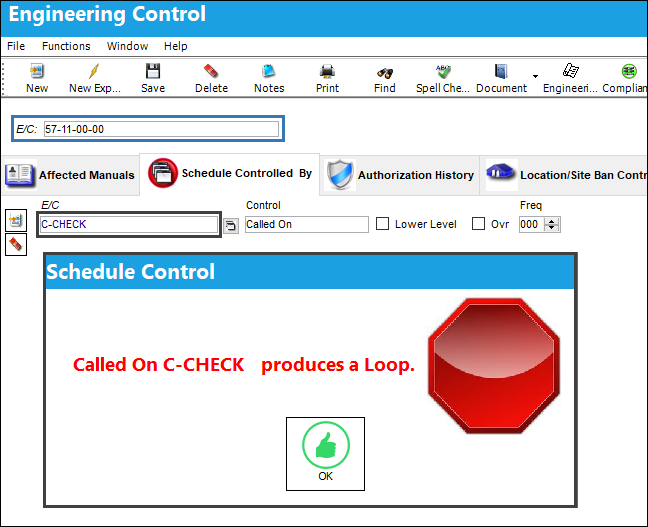Open the Location/Site Ban Control tab
The width and height of the screenshot is (648, 527).
(x=564, y=175)
